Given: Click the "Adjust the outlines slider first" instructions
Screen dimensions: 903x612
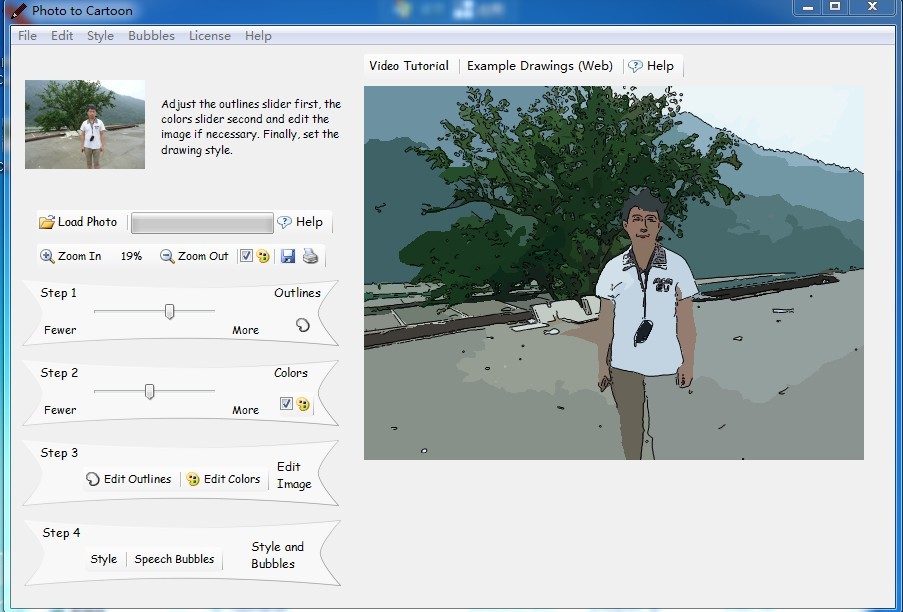Looking at the screenshot, I should pos(251,127).
